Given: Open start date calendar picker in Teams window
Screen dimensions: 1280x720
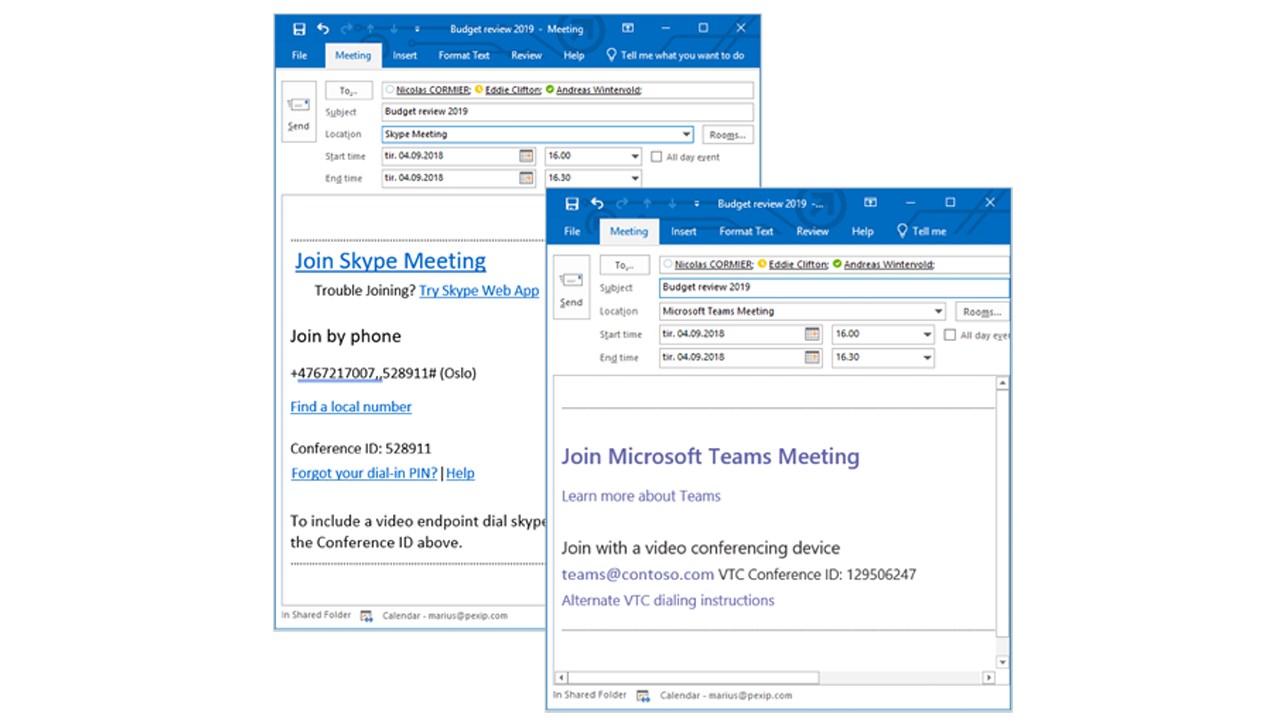Looking at the screenshot, I should [812, 334].
